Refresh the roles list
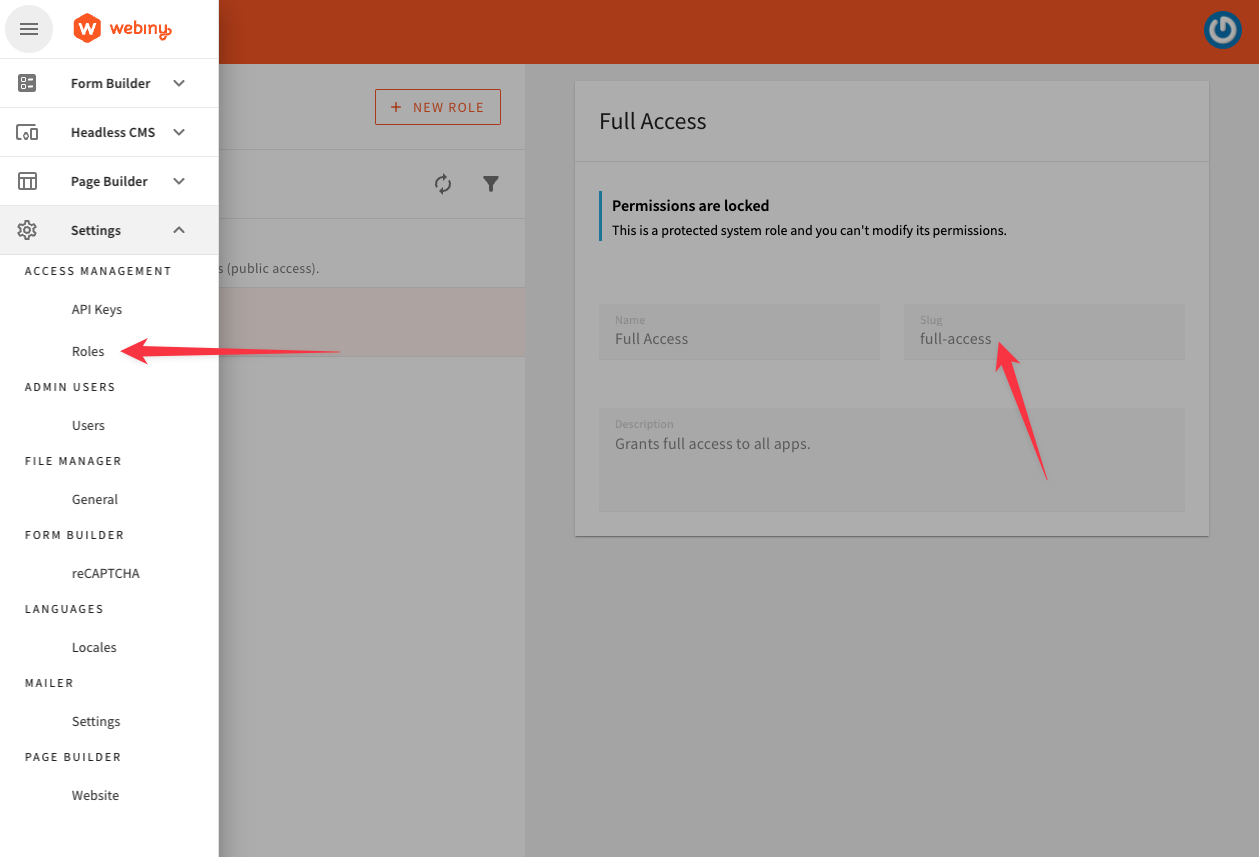This screenshot has height=857, width=1259. tap(443, 184)
